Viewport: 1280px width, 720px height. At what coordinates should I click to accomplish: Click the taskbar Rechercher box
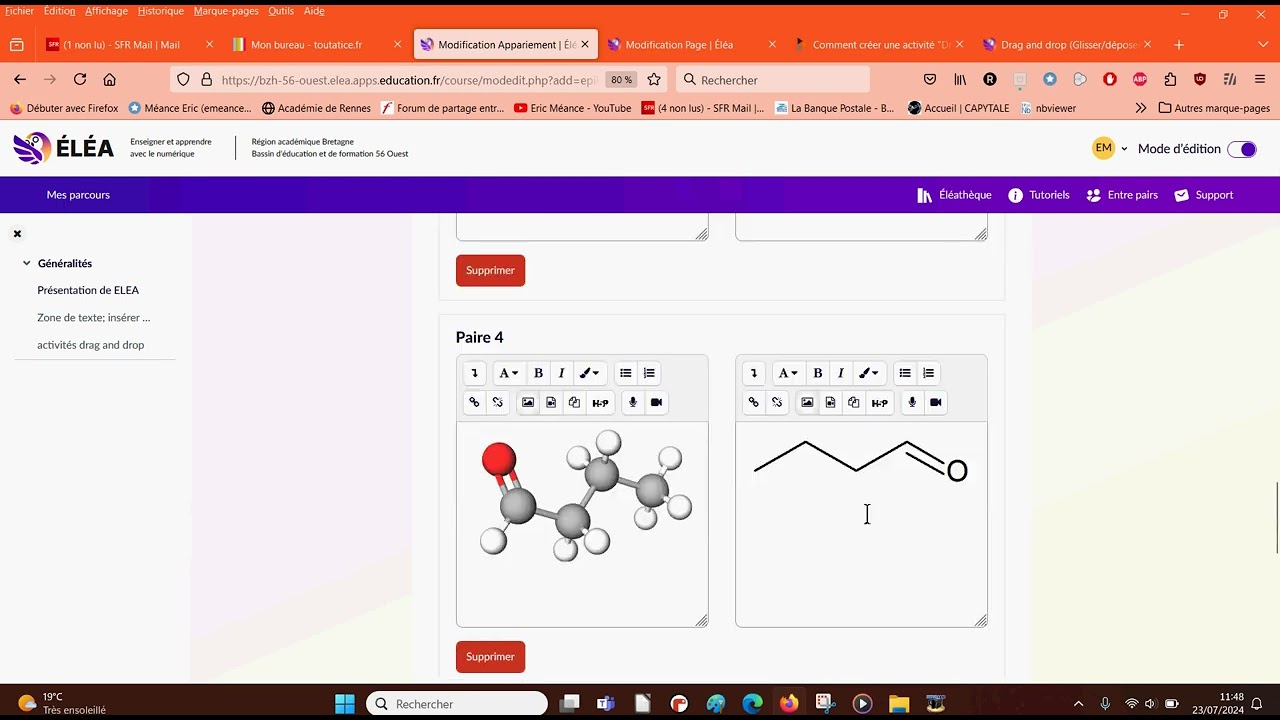coord(457,704)
